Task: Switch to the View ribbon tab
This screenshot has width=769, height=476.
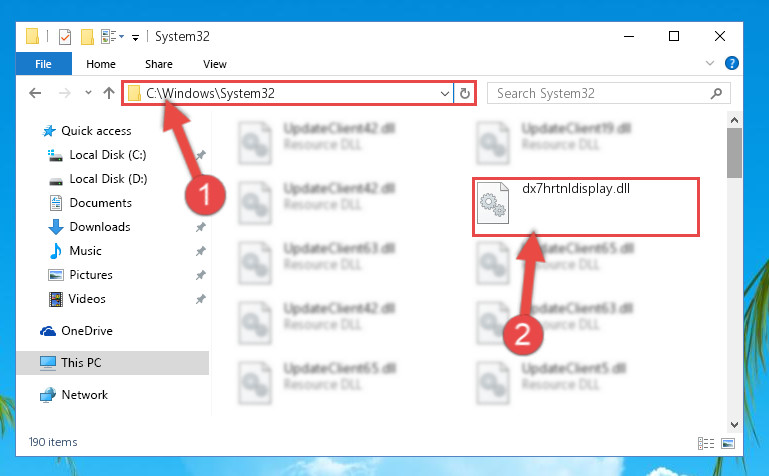Action: 215,64
